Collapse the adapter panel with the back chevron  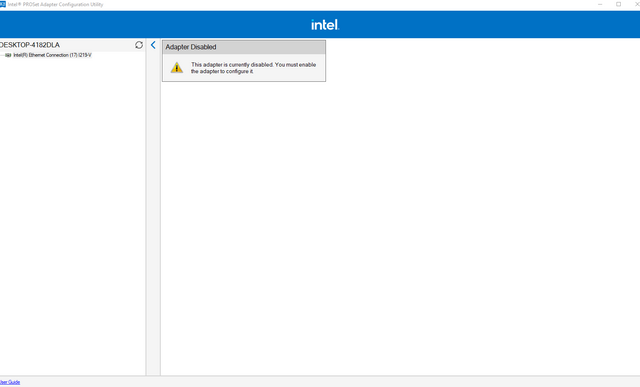153,45
